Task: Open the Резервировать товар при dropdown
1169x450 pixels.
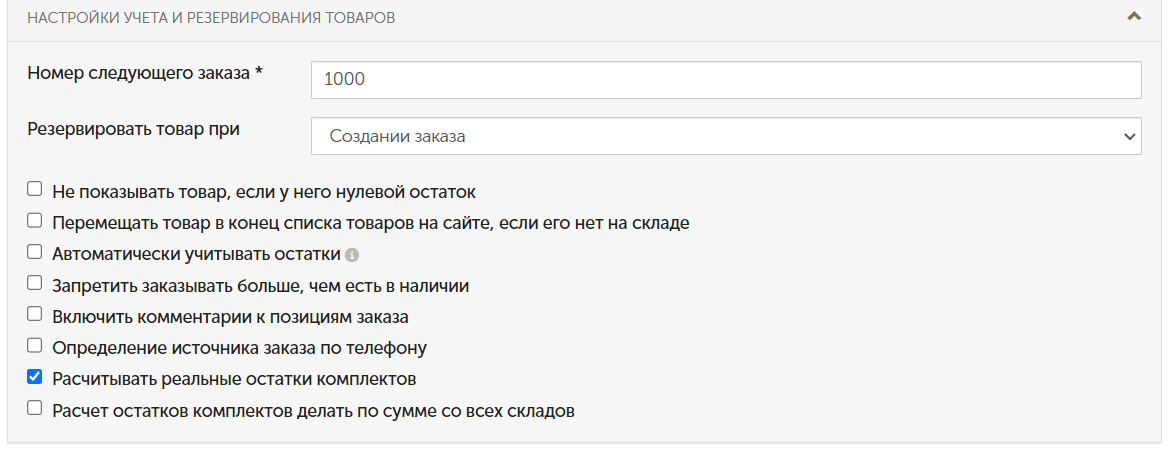Action: (x=726, y=136)
